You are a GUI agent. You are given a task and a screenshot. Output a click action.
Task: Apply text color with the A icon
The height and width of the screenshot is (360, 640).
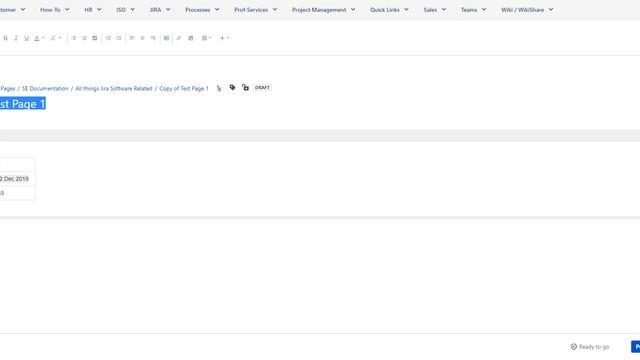pyautogui.click(x=37, y=38)
